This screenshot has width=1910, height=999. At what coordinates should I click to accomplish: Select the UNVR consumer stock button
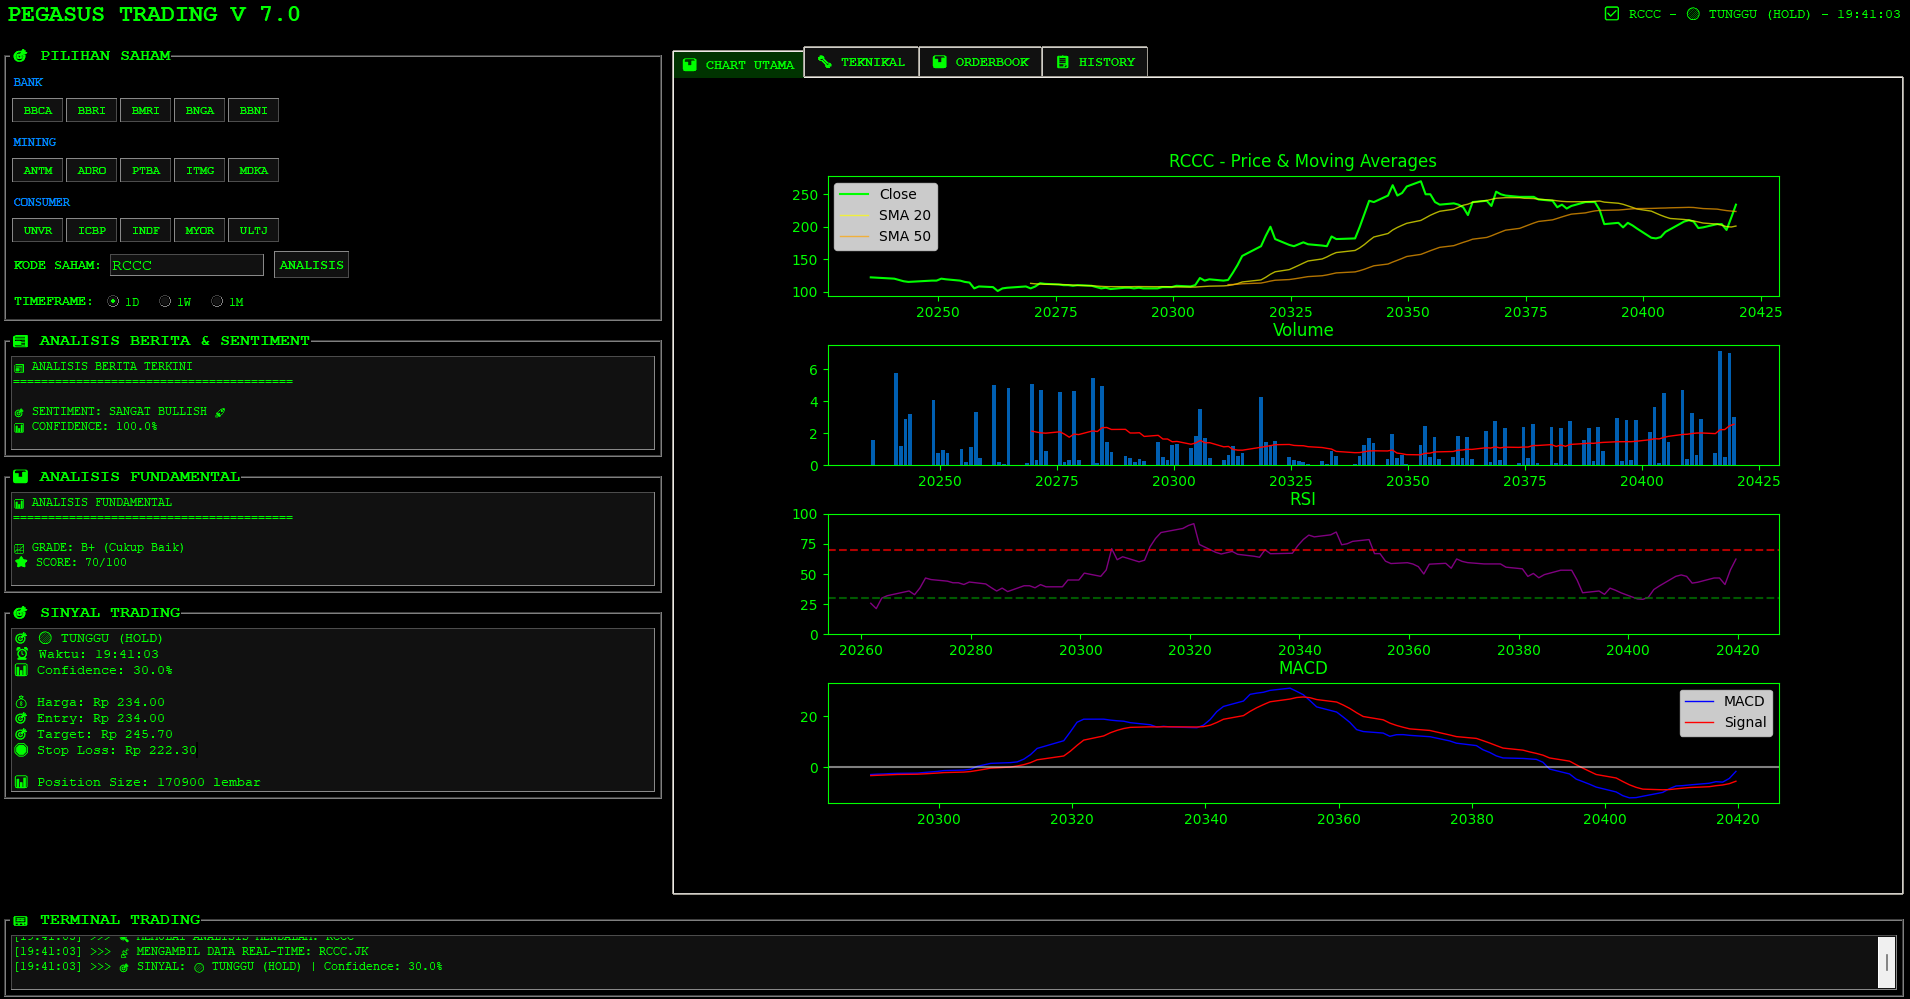pyautogui.click(x=38, y=230)
